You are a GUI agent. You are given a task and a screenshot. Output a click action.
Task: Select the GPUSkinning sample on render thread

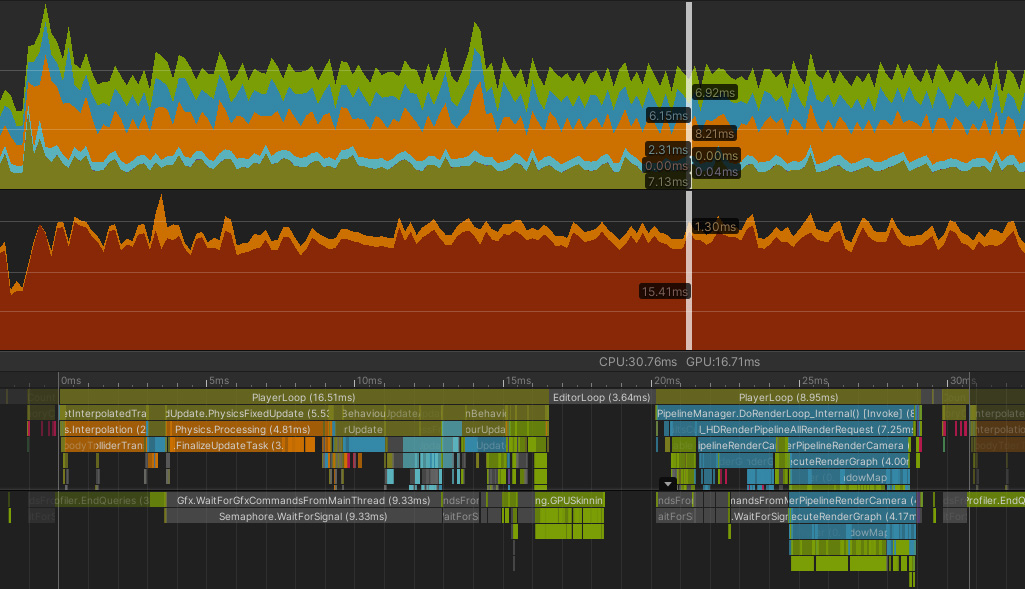(x=568, y=500)
